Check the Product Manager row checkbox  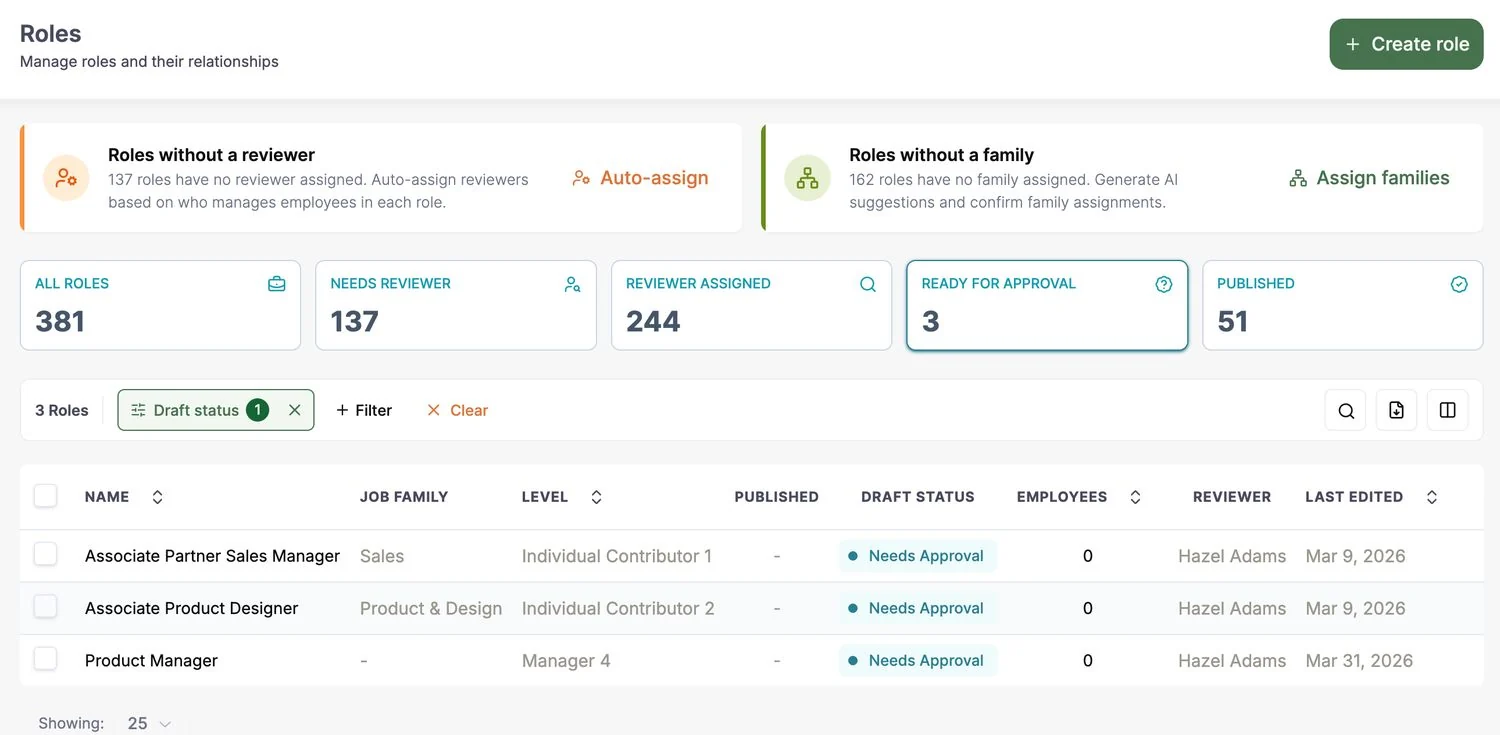46,658
